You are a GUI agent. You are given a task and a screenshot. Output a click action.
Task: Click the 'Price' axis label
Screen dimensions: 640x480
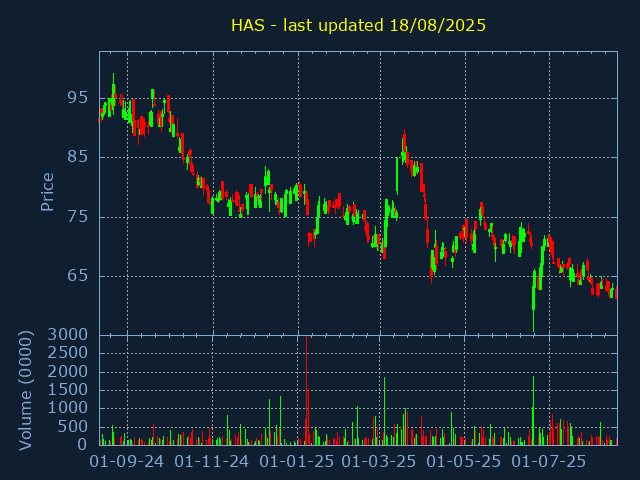47,192
